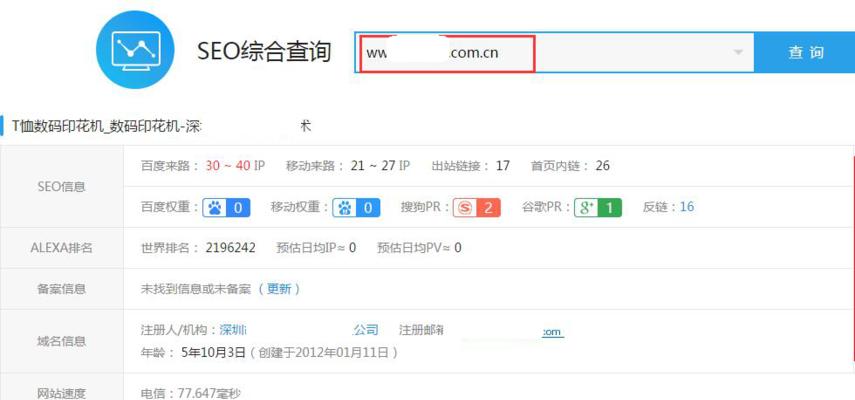Click the world rank 2196242
855x400 pixels.
pos(231,248)
